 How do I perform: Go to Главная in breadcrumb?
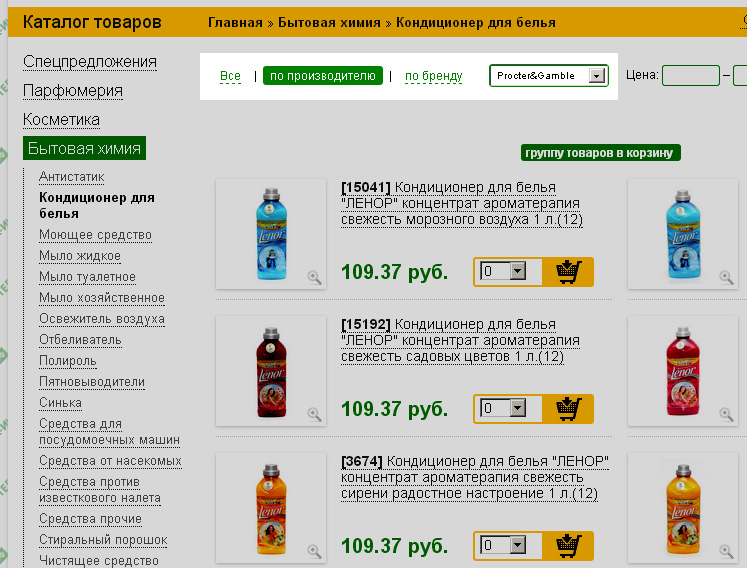235,22
